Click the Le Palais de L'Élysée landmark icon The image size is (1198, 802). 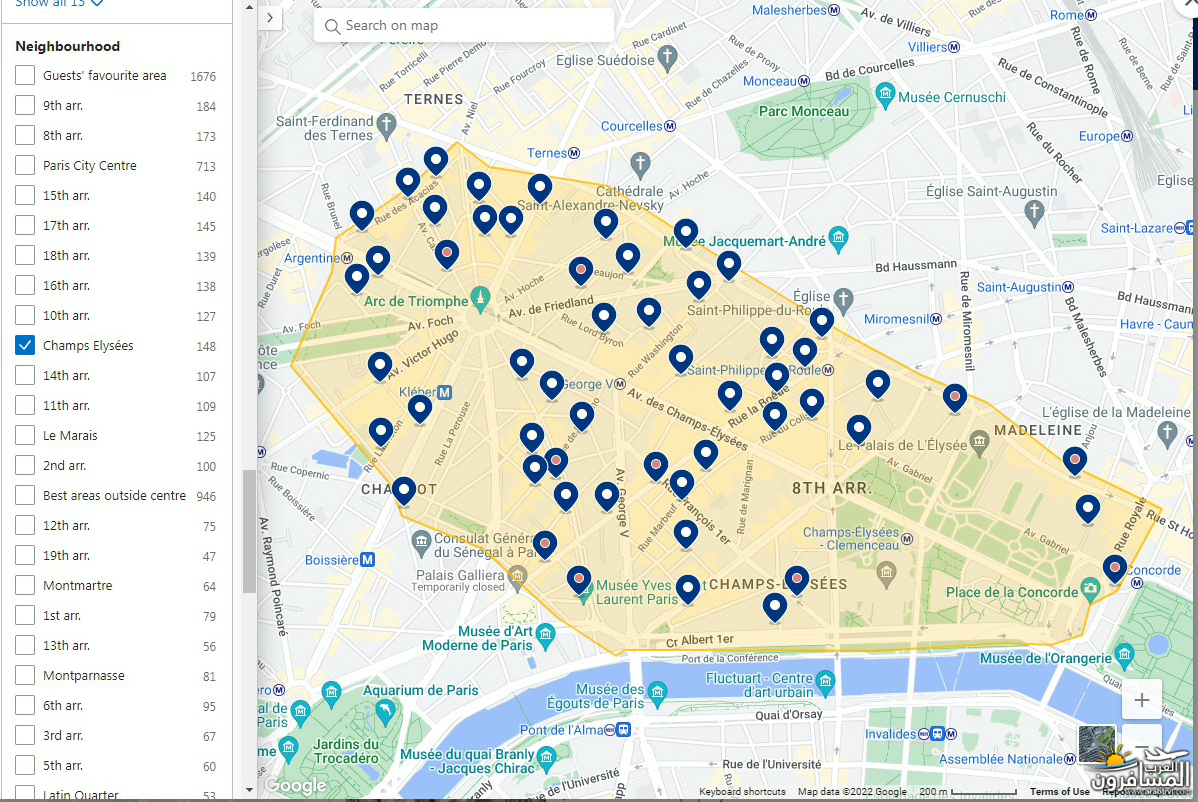(979, 441)
